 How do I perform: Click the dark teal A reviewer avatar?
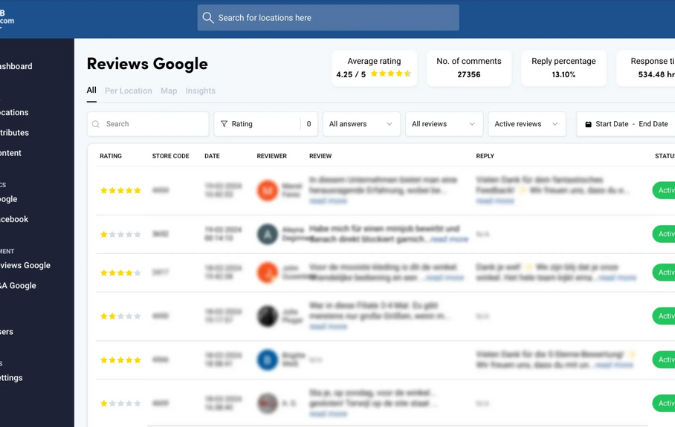(x=267, y=234)
